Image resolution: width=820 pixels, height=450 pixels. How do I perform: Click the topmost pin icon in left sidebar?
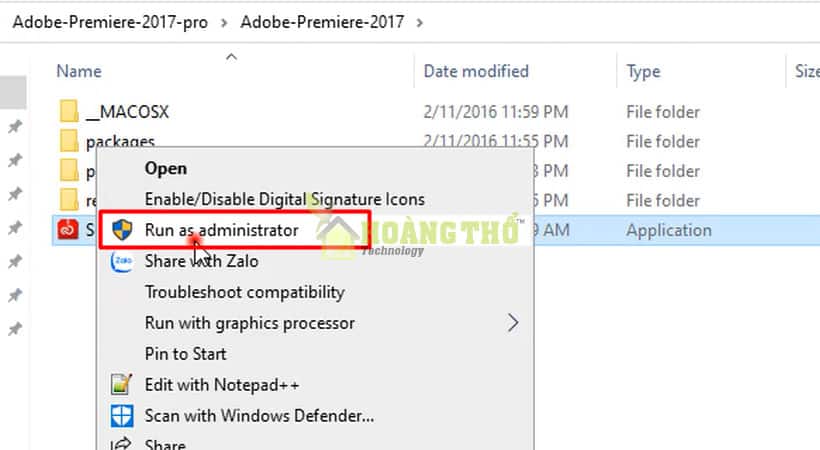15,126
